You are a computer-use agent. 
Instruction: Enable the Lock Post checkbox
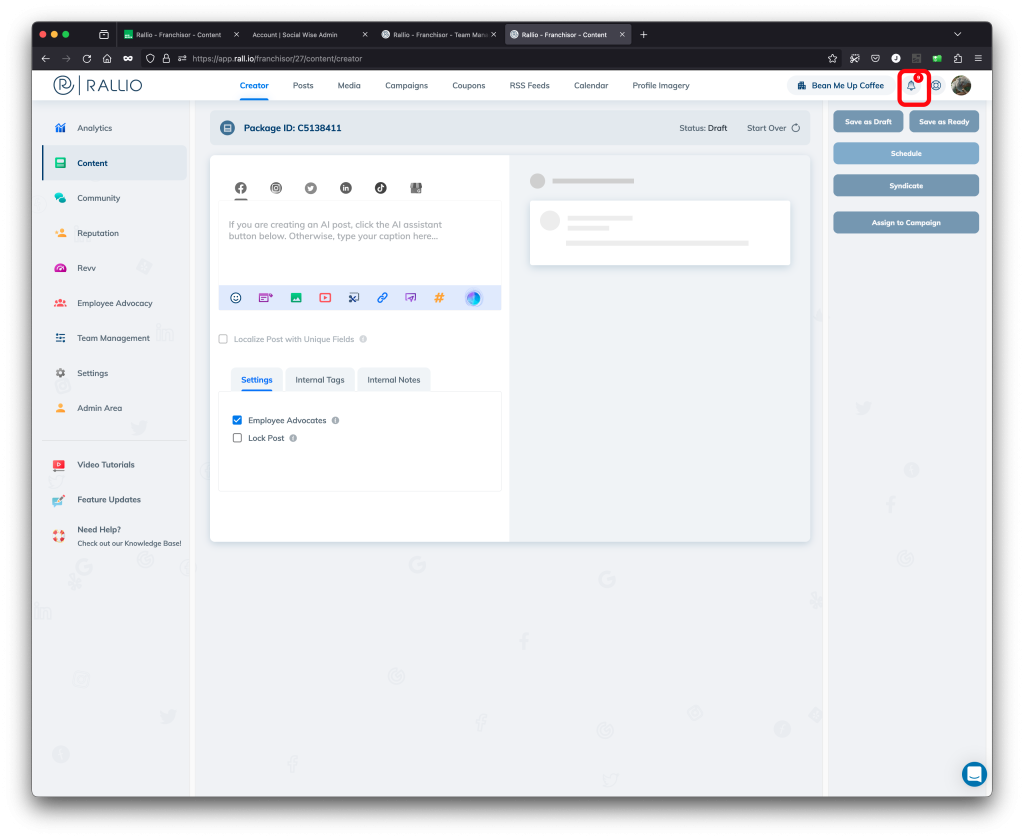click(x=237, y=438)
